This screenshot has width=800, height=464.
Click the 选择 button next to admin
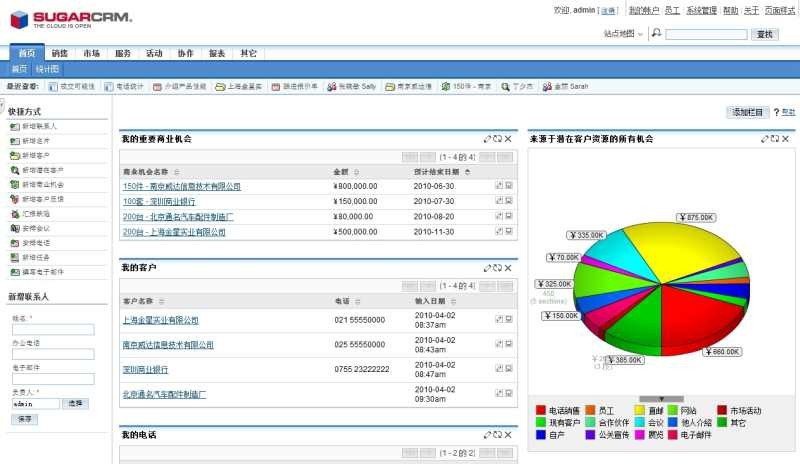(76, 403)
